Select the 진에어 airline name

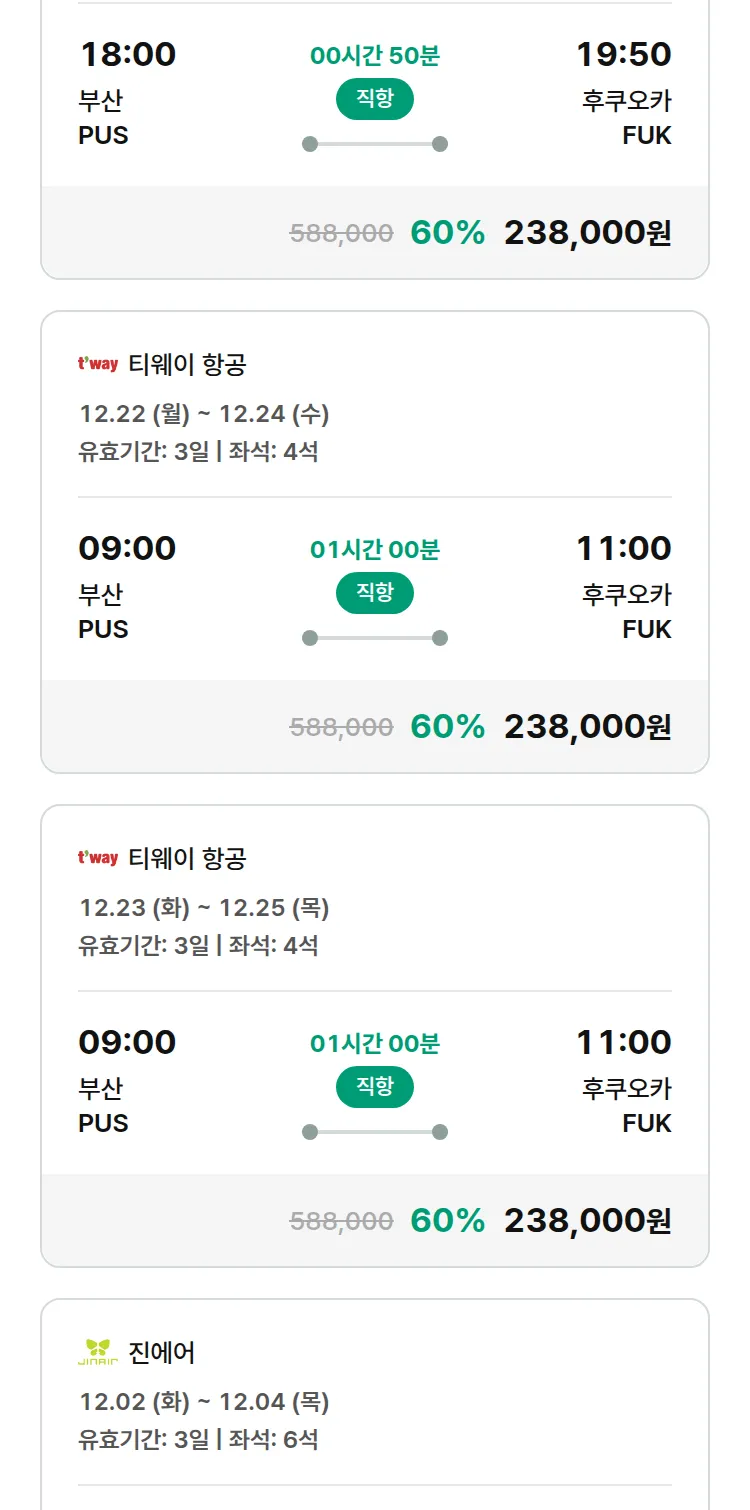click(162, 1353)
